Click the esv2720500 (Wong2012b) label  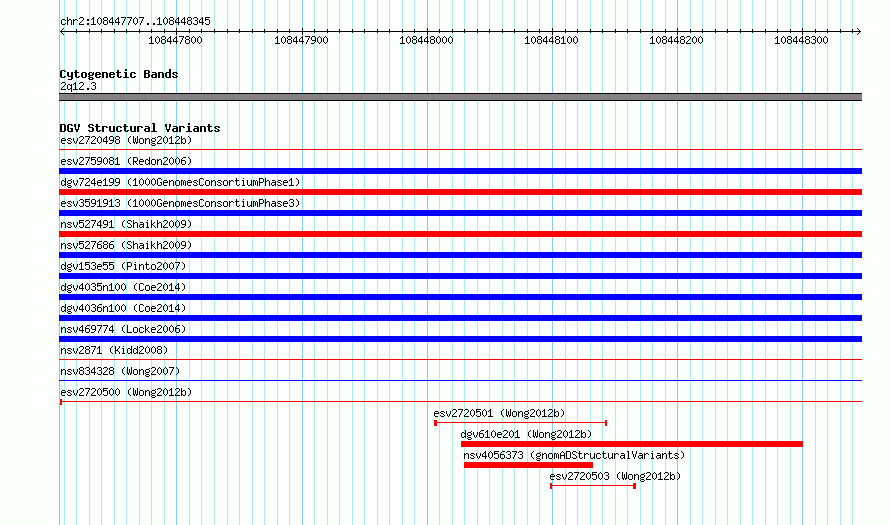click(126, 392)
